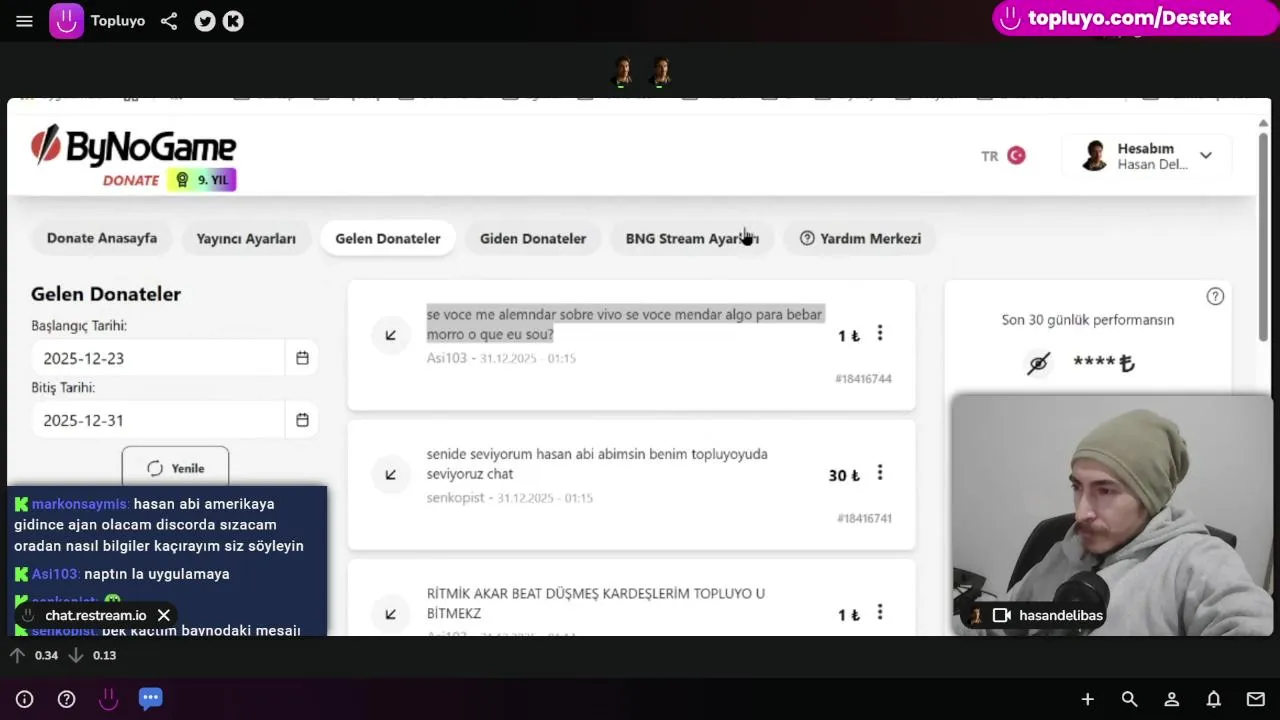Viewport: 1280px width, 720px height.
Task: Open the hamburger menu at top left
Action: pos(24,21)
